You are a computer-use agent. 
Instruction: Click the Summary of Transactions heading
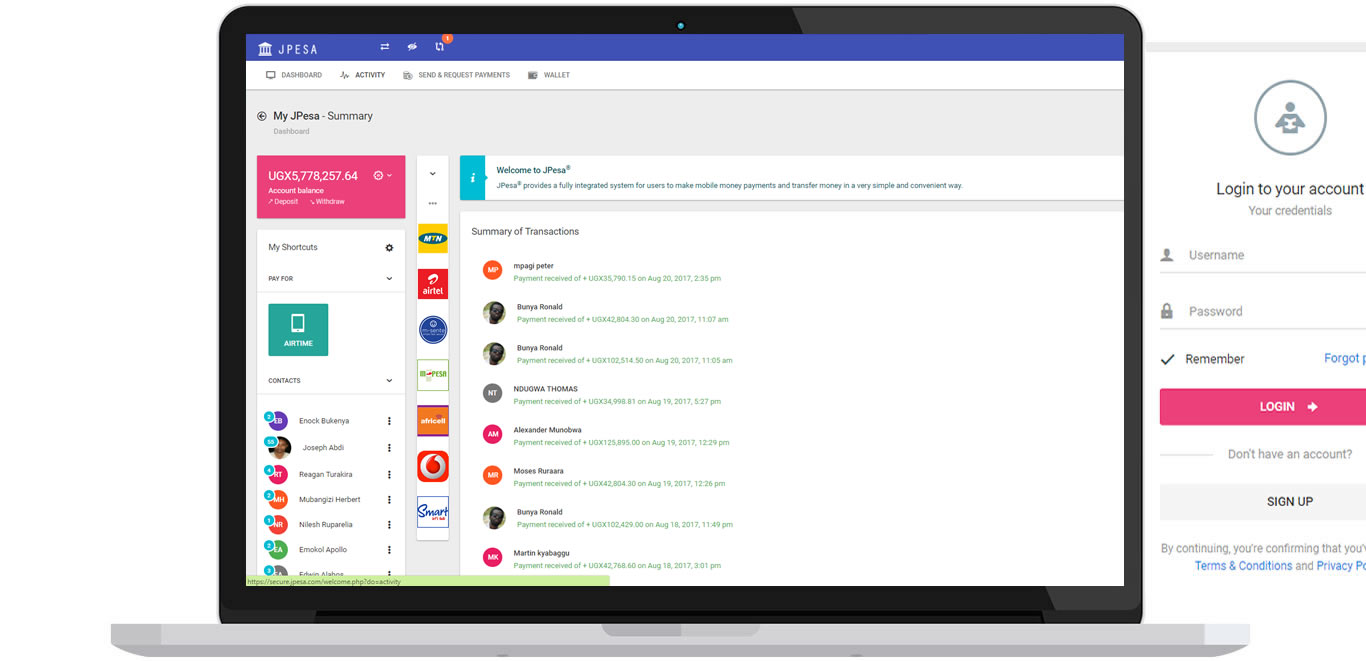tap(525, 232)
